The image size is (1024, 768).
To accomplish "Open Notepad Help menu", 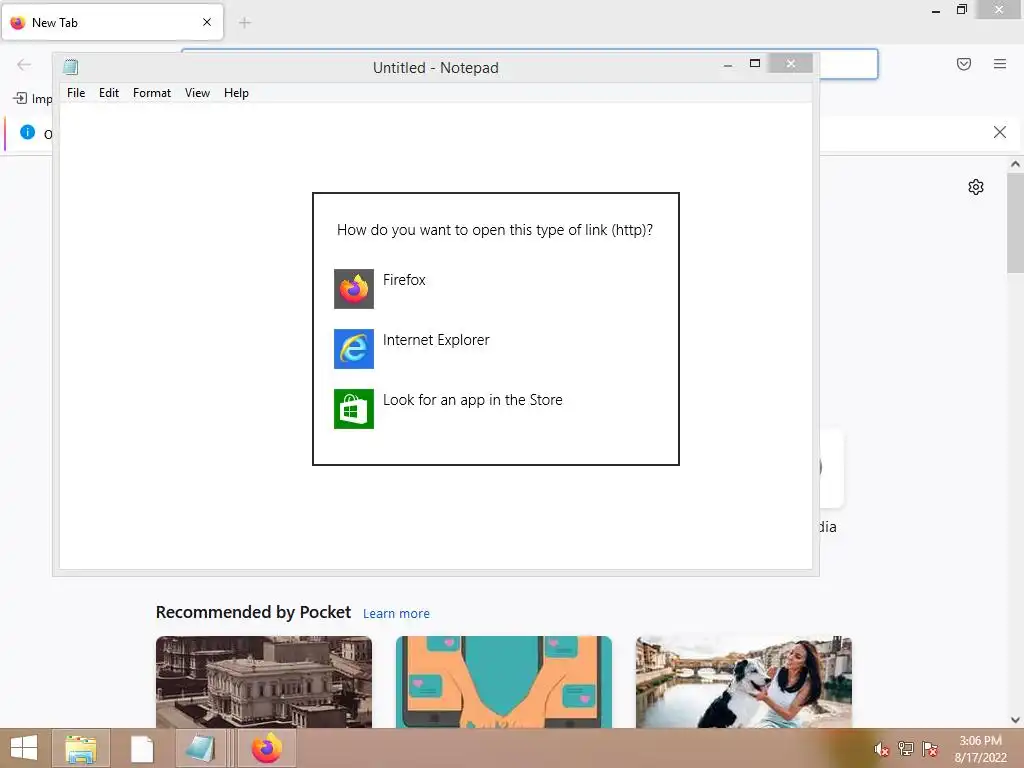I will point(236,93).
